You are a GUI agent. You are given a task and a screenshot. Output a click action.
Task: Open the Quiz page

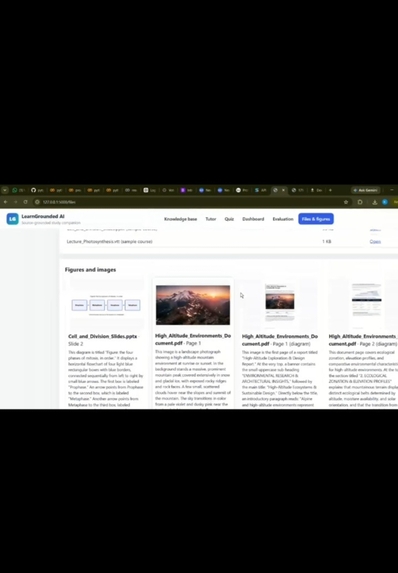[x=229, y=219]
